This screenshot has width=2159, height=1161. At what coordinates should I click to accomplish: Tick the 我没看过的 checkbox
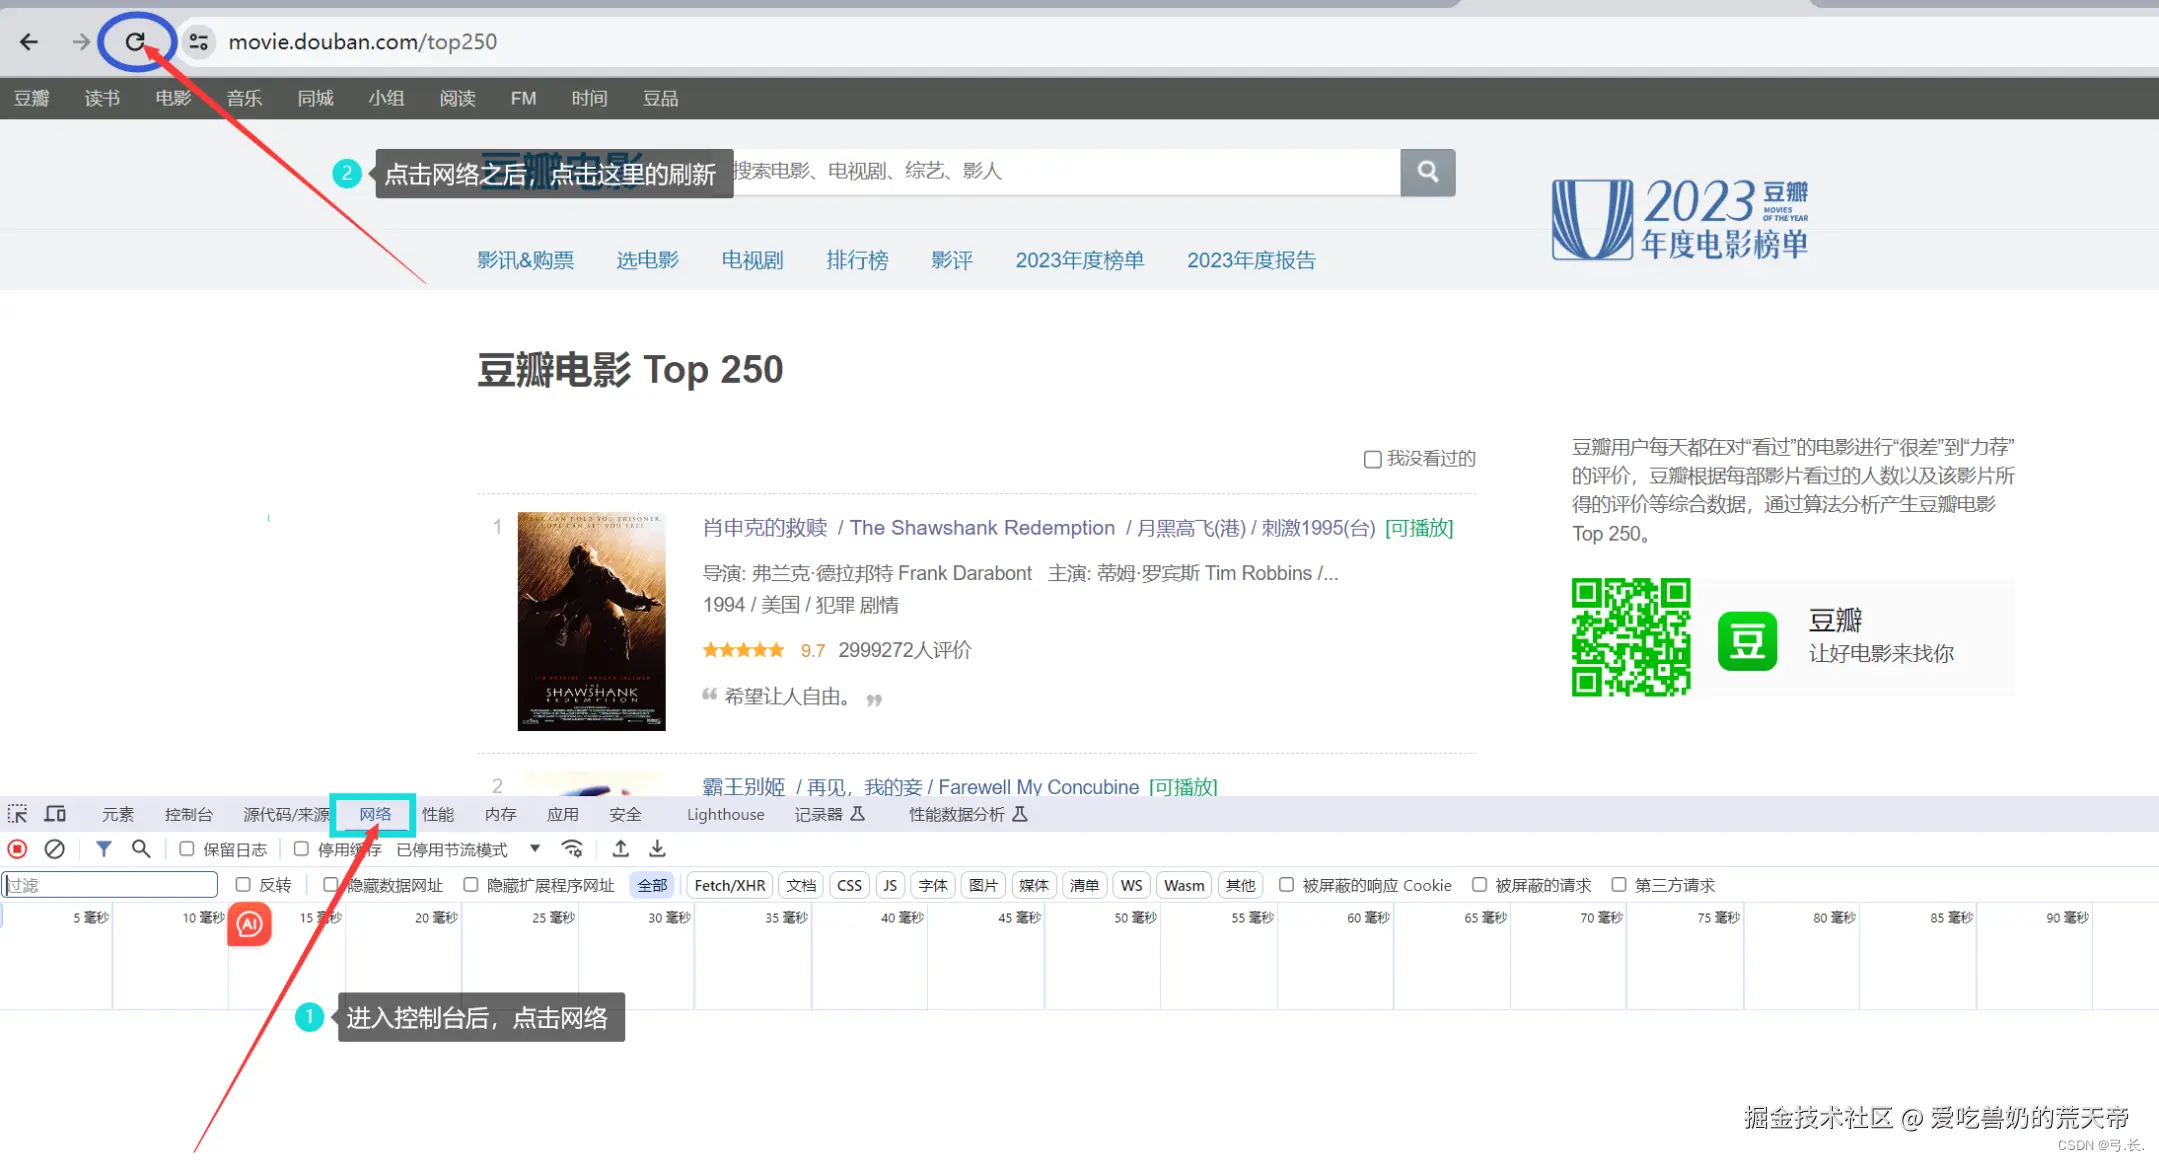click(x=1373, y=459)
